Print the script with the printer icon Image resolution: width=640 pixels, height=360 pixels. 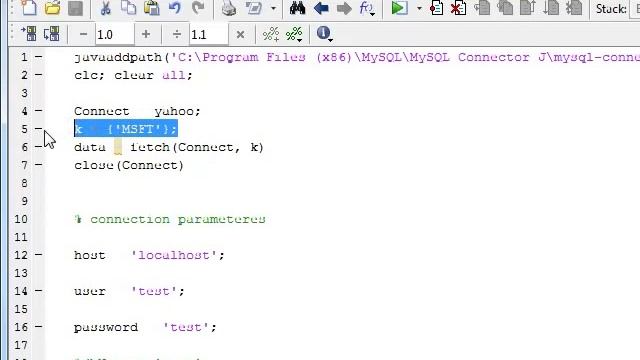[x=229, y=8]
